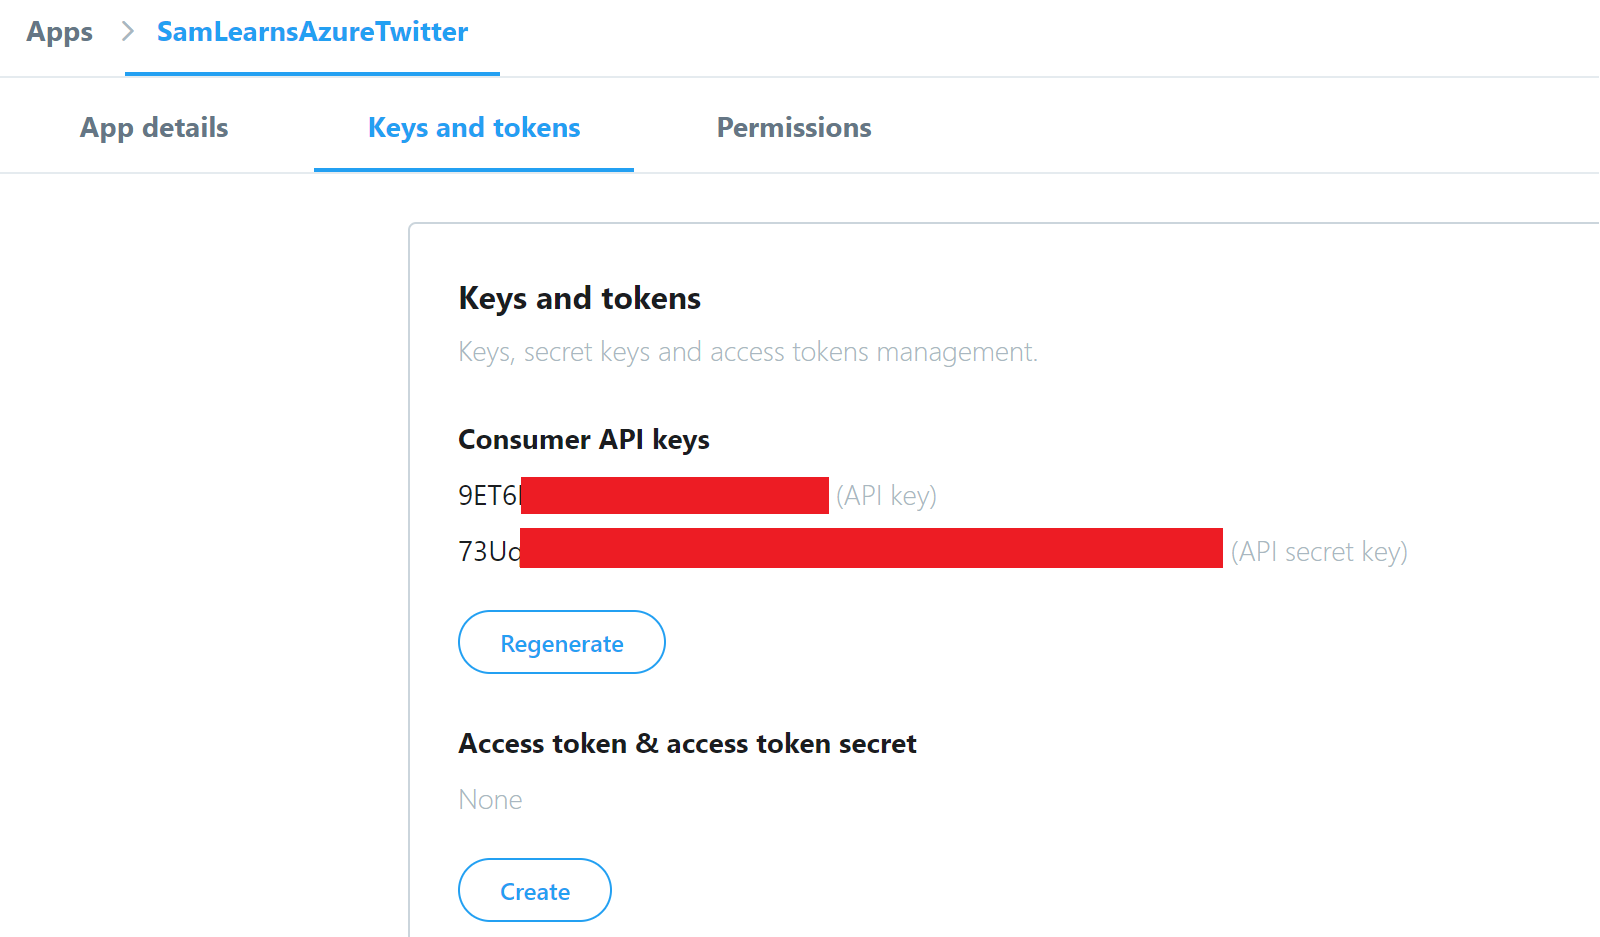Click the gray (API key) label

tap(886, 496)
